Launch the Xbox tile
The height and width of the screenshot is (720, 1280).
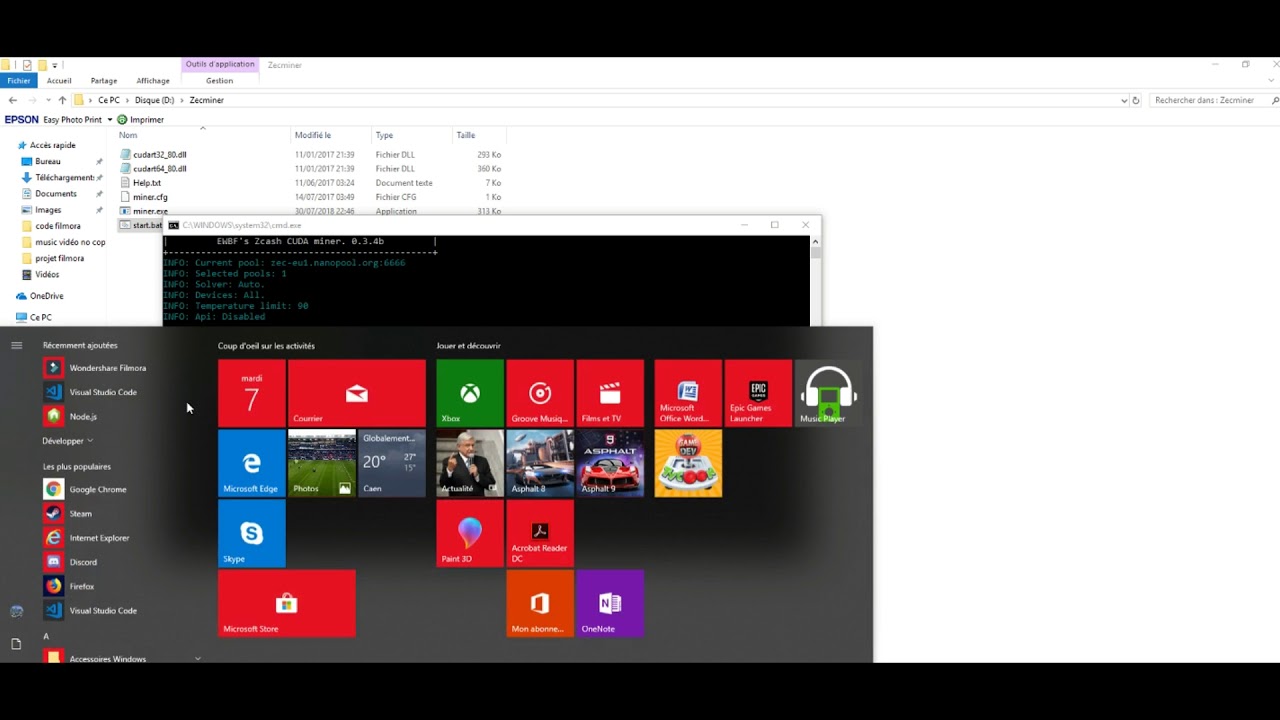click(470, 393)
